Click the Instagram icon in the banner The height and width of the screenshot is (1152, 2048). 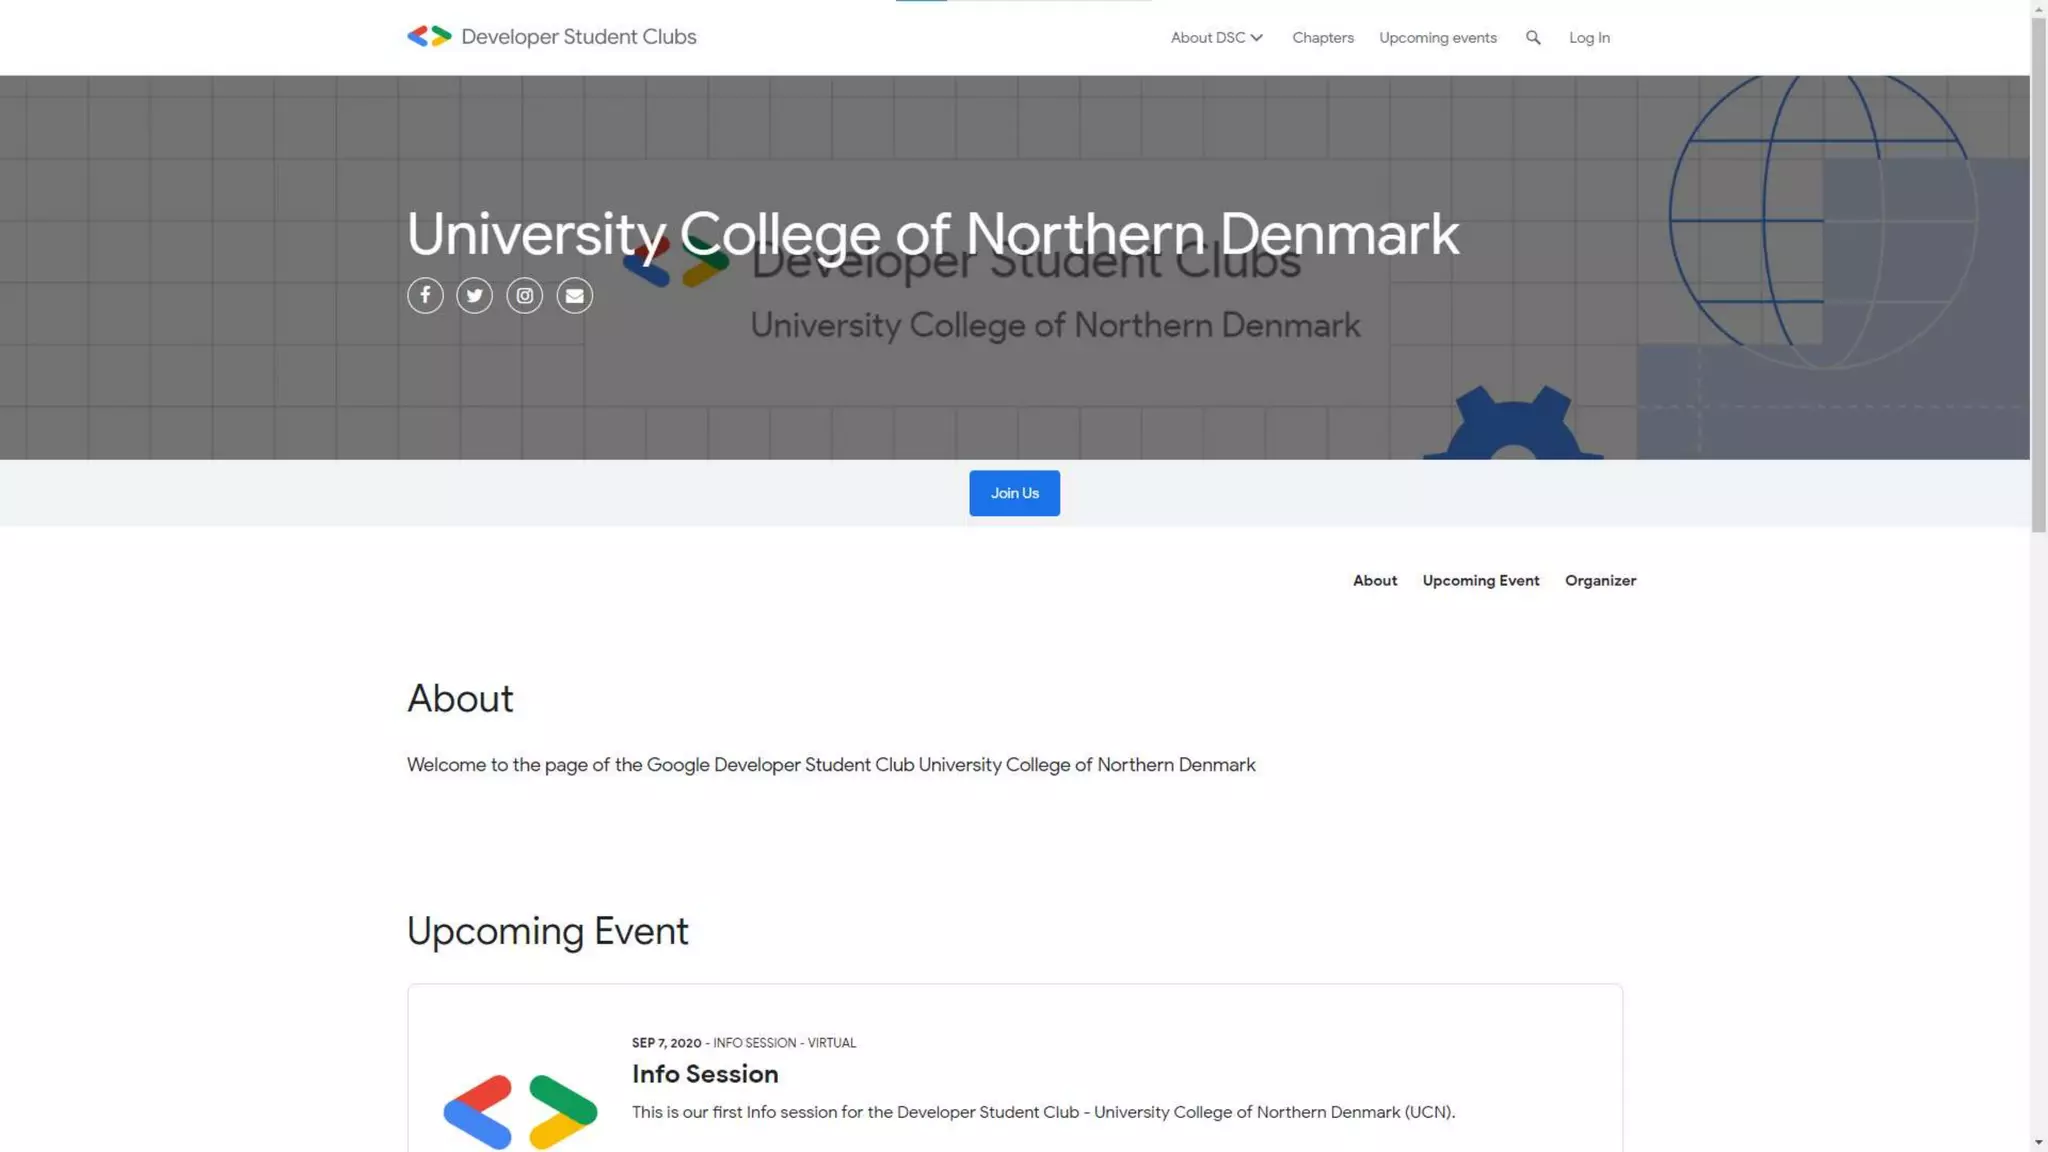click(525, 295)
